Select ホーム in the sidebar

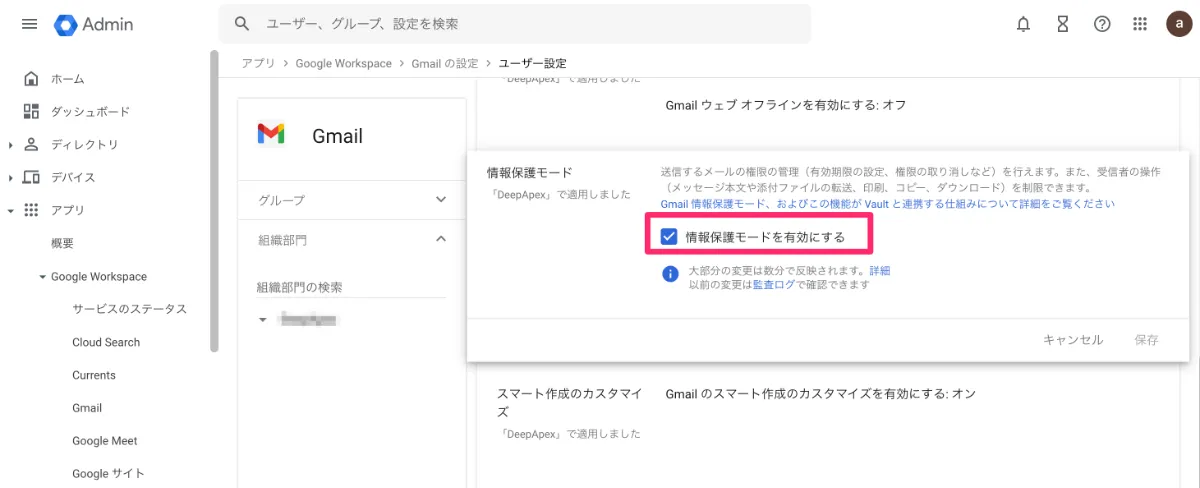pyautogui.click(x=68, y=79)
